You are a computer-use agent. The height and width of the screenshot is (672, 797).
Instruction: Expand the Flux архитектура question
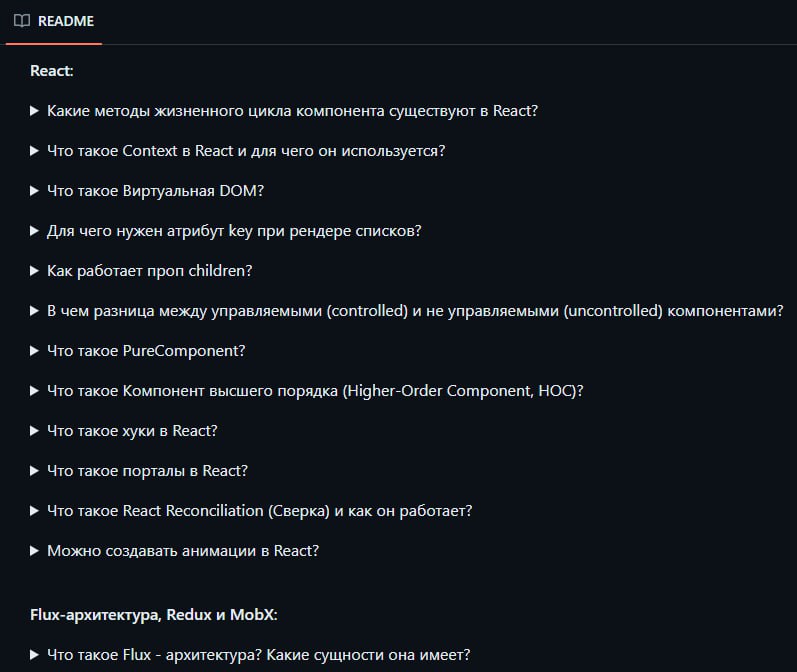click(x=251, y=655)
